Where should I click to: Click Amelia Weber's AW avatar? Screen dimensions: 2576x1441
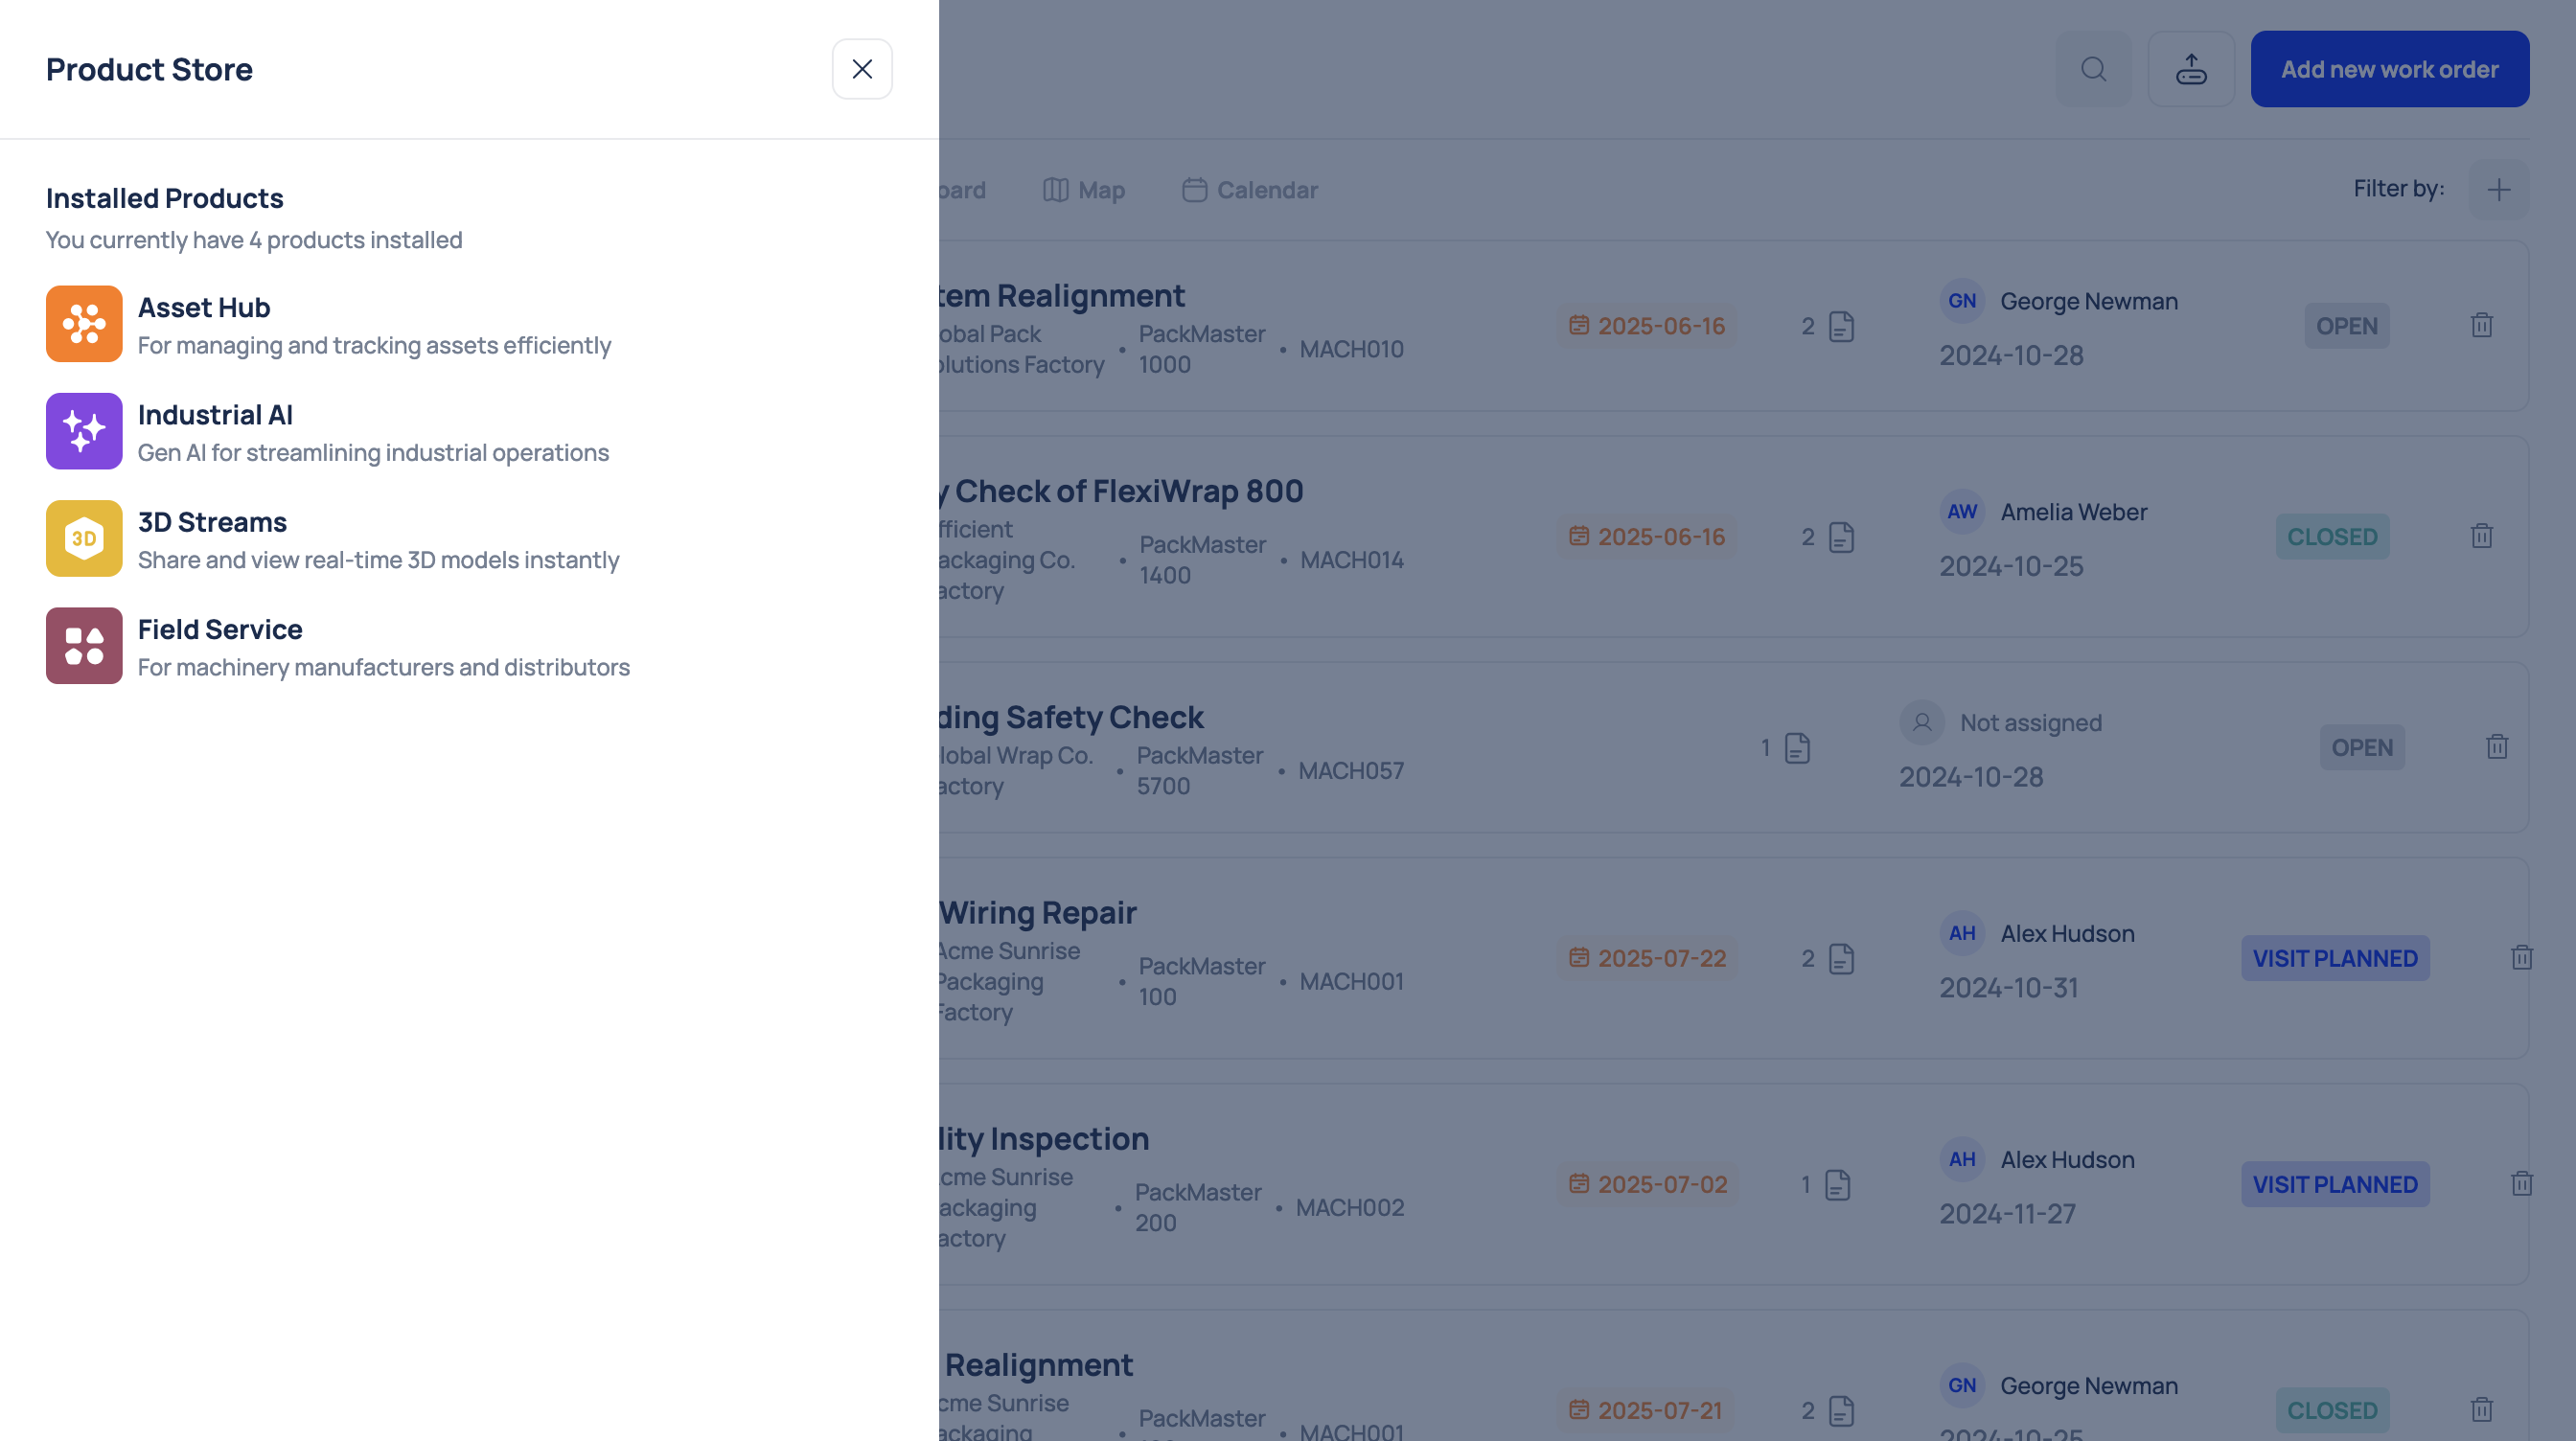[x=1962, y=512]
